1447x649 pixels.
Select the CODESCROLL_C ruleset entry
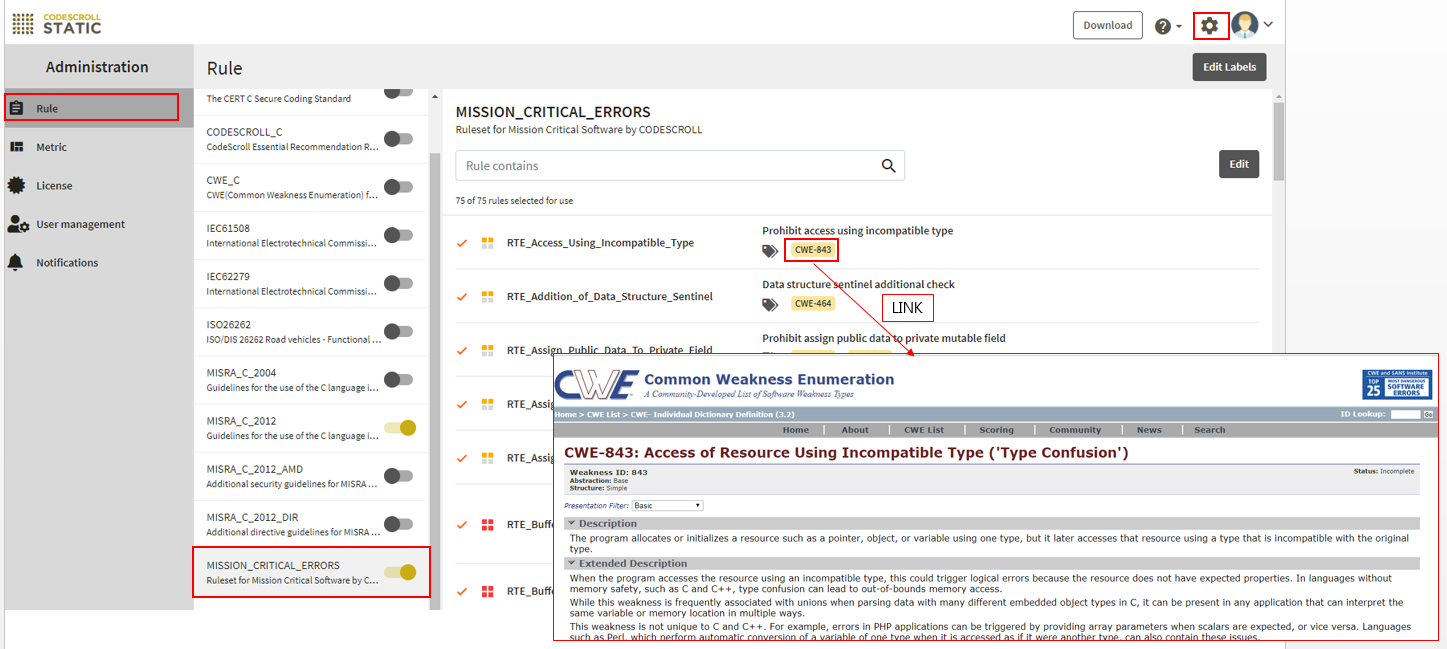(311, 139)
